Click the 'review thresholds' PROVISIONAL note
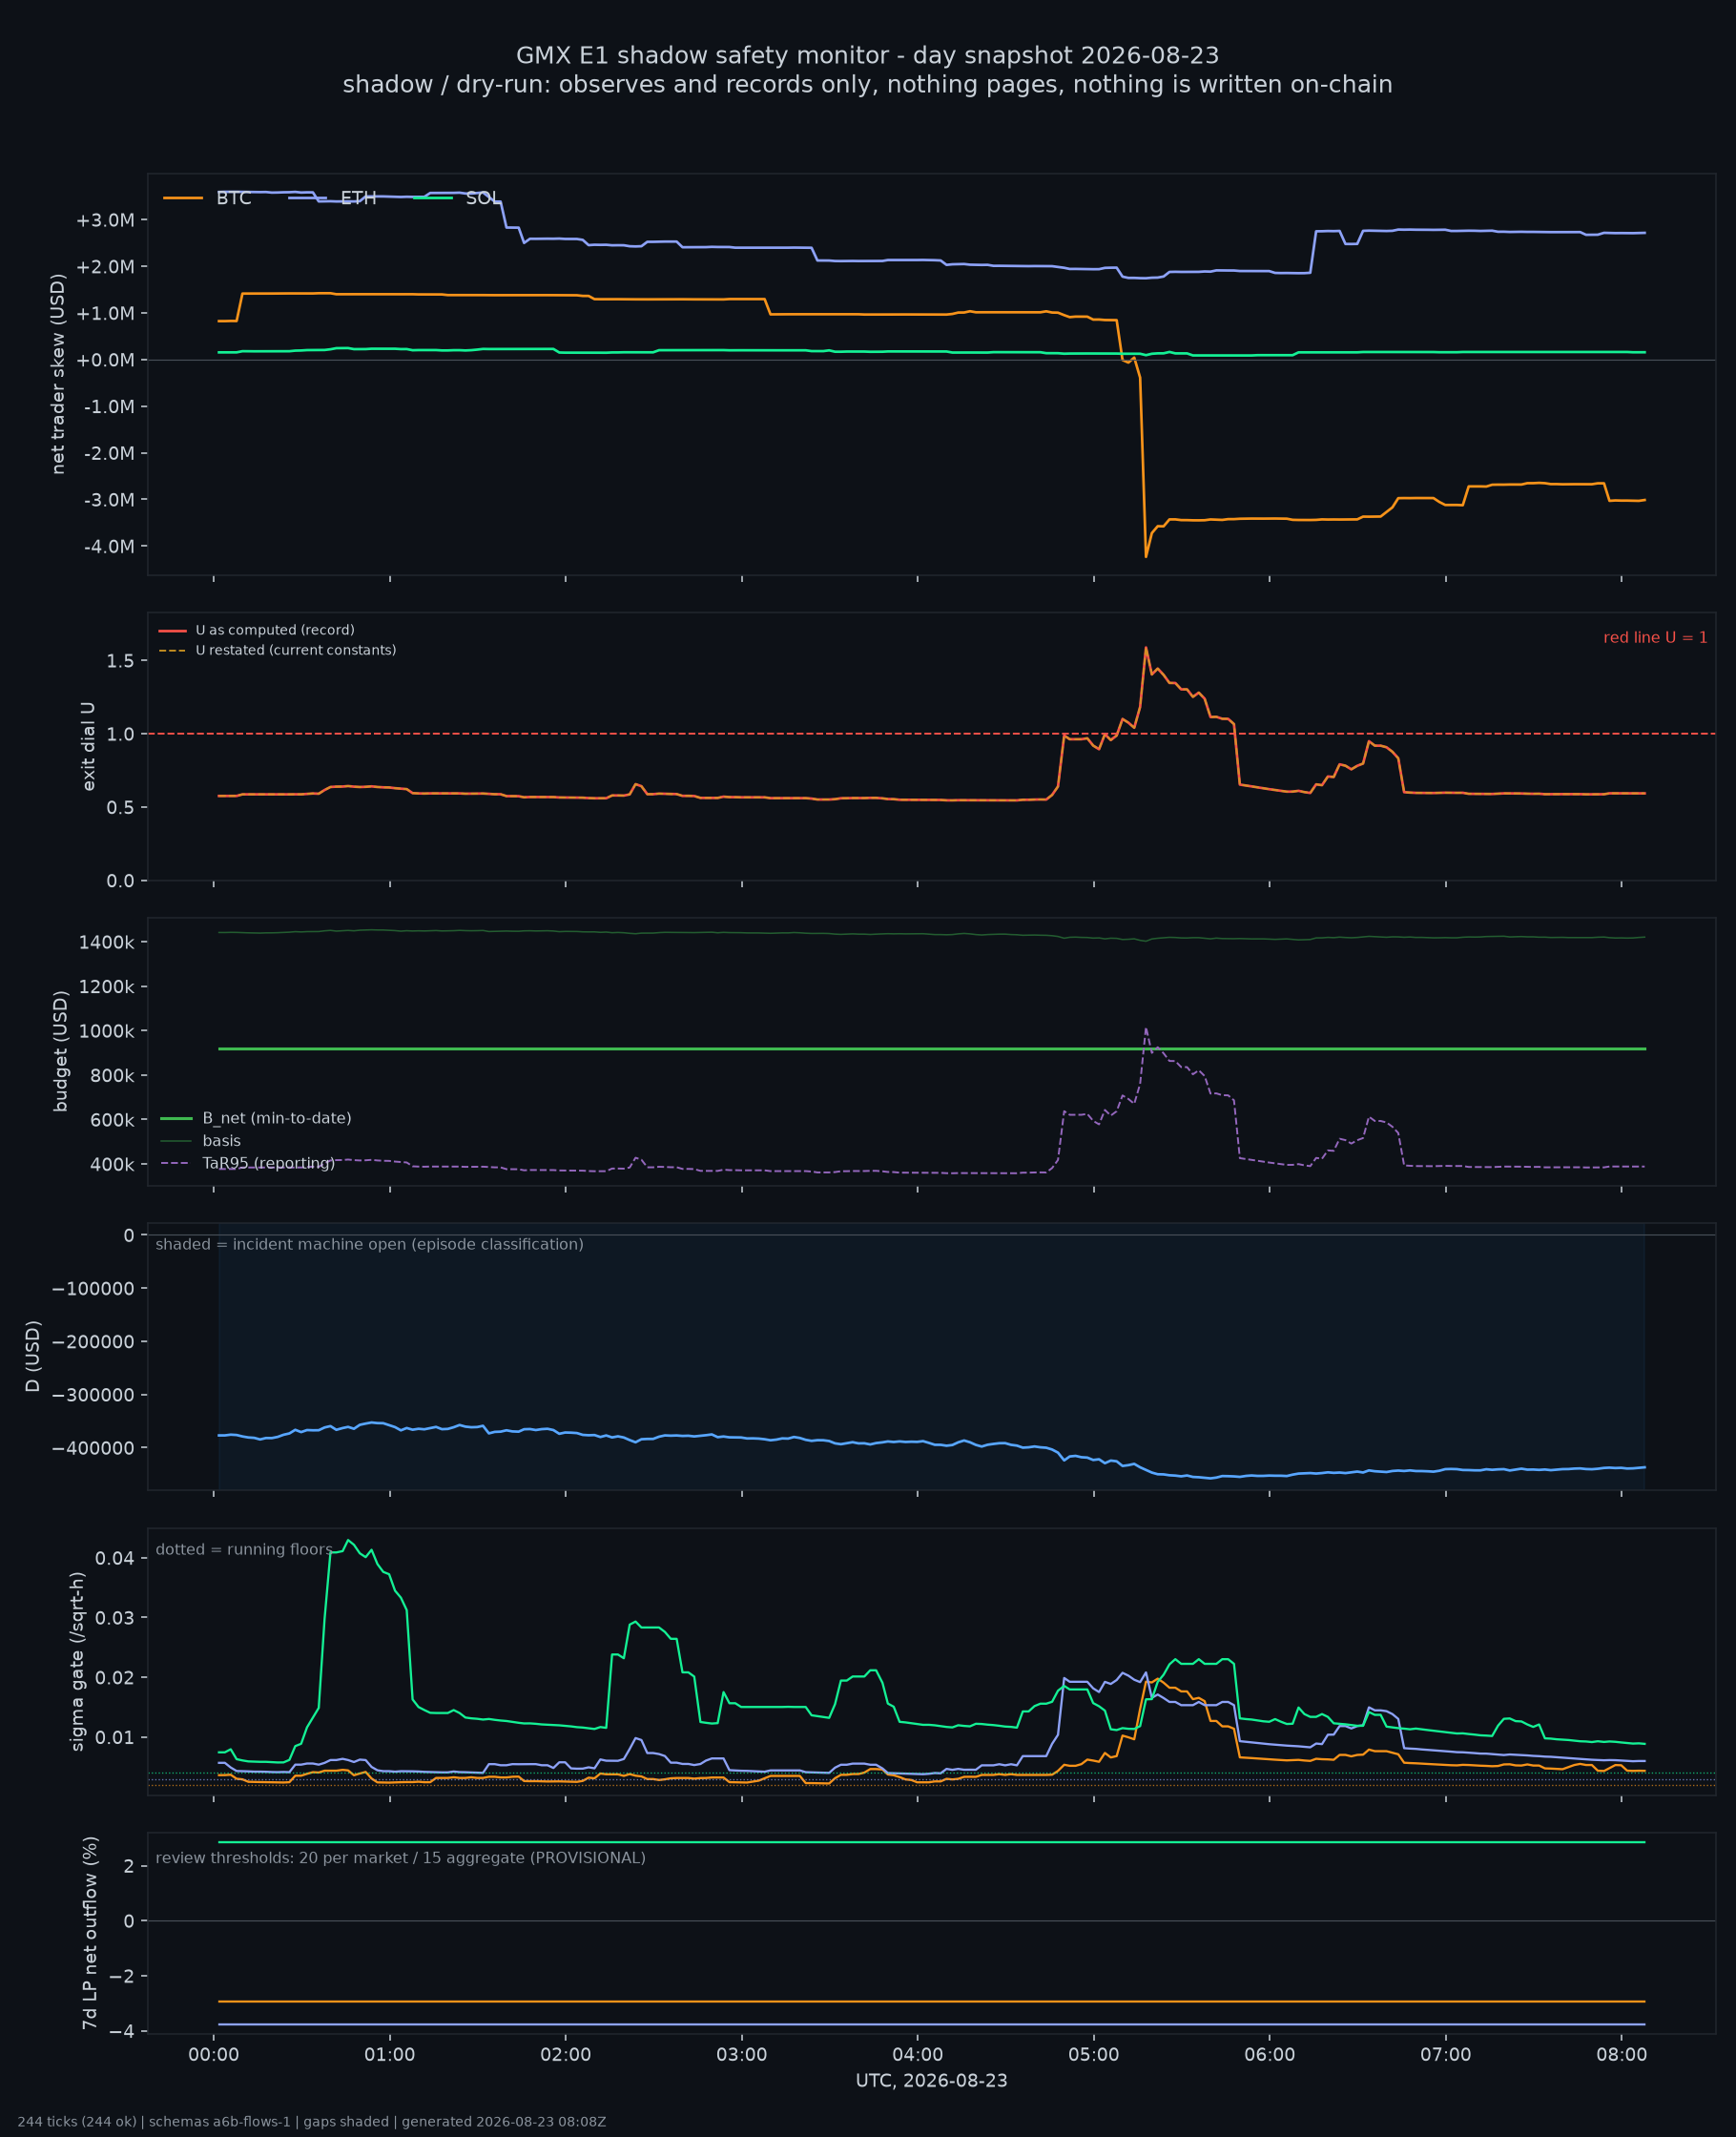This screenshot has width=1736, height=2137. click(400, 1858)
